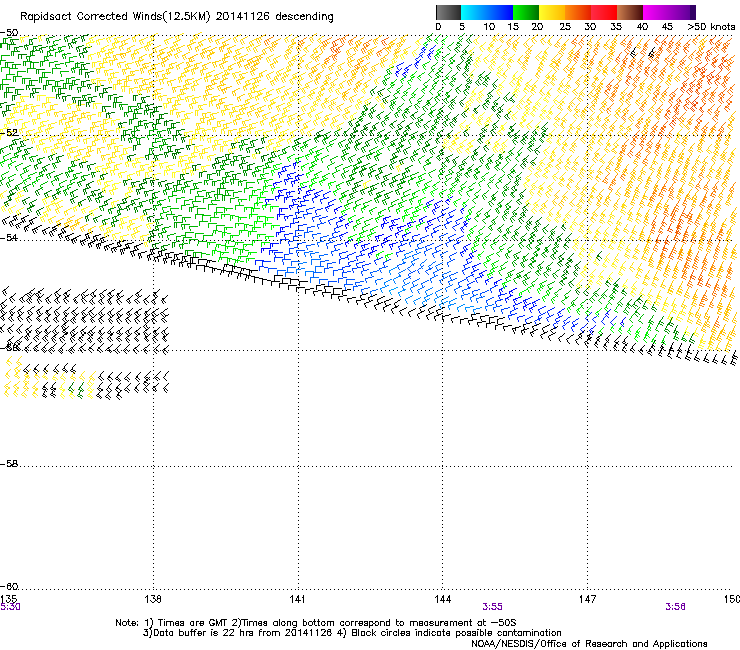Click the green 15-20 knots legend color
This screenshot has width=740, height=650.
pos(526,12)
